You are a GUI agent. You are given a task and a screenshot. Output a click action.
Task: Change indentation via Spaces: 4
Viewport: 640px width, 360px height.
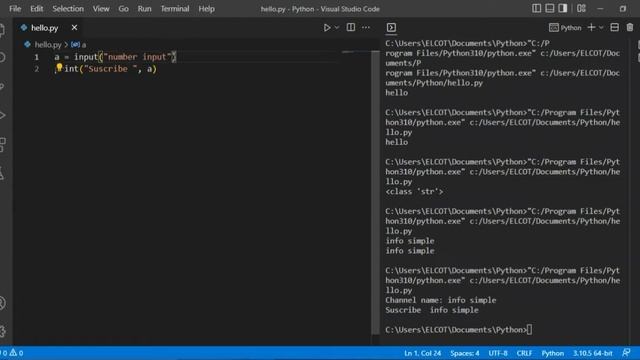coord(465,353)
